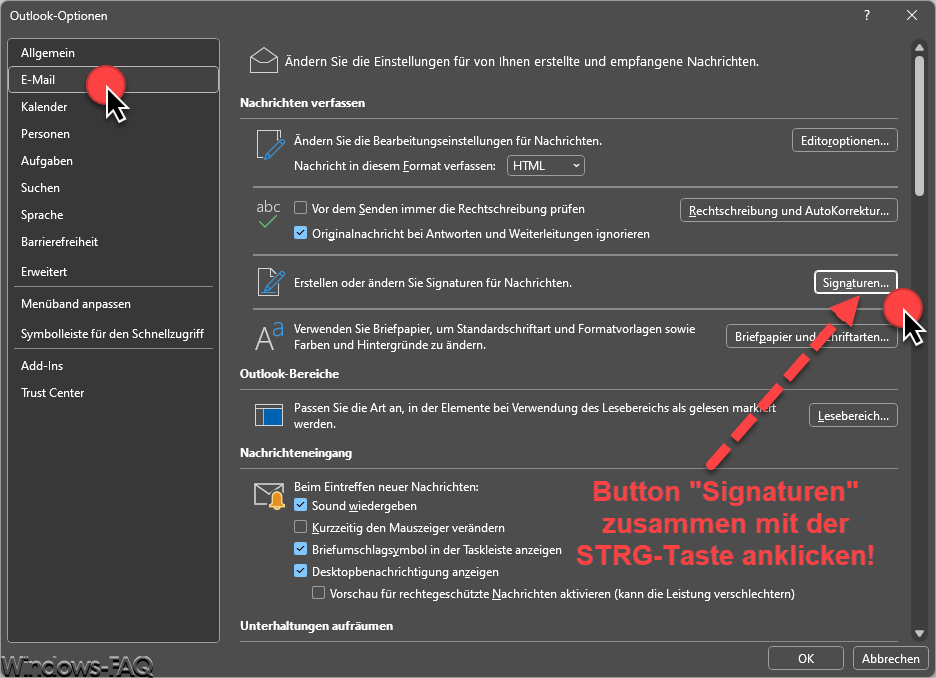936x678 pixels.
Task: Select the E-Mail category
Action: pyautogui.click(x=113, y=79)
